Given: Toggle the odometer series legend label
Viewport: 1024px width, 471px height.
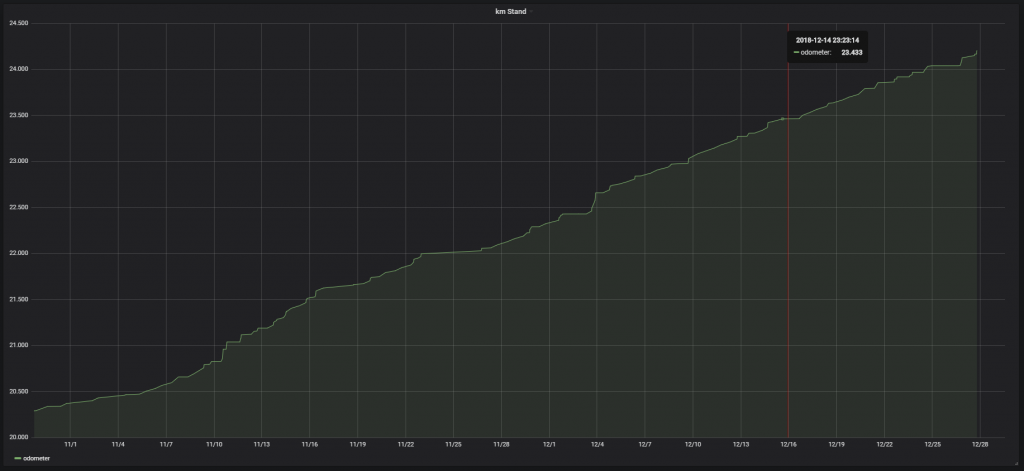Looking at the screenshot, I should tap(37, 458).
